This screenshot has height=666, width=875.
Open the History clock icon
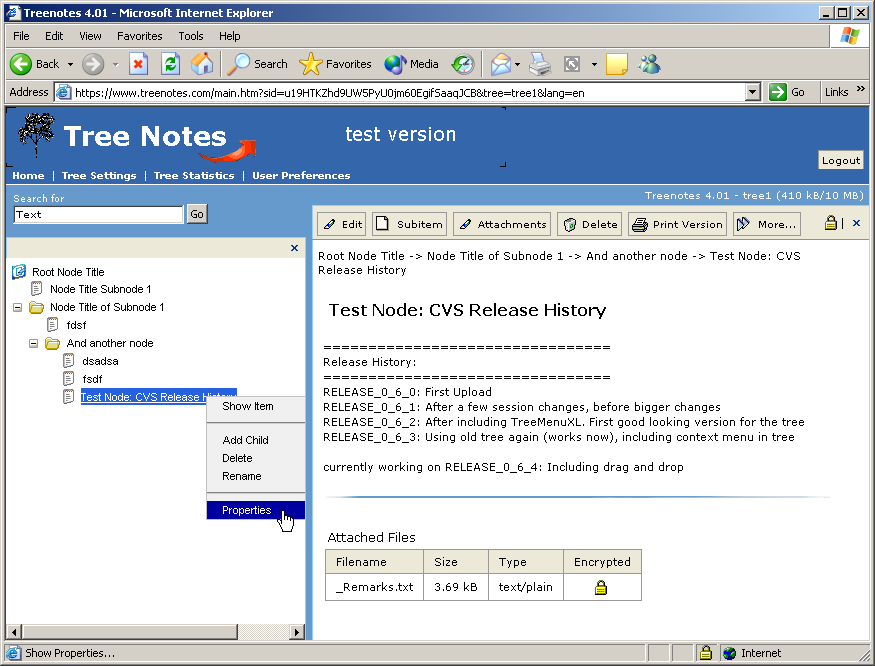pyautogui.click(x=463, y=64)
